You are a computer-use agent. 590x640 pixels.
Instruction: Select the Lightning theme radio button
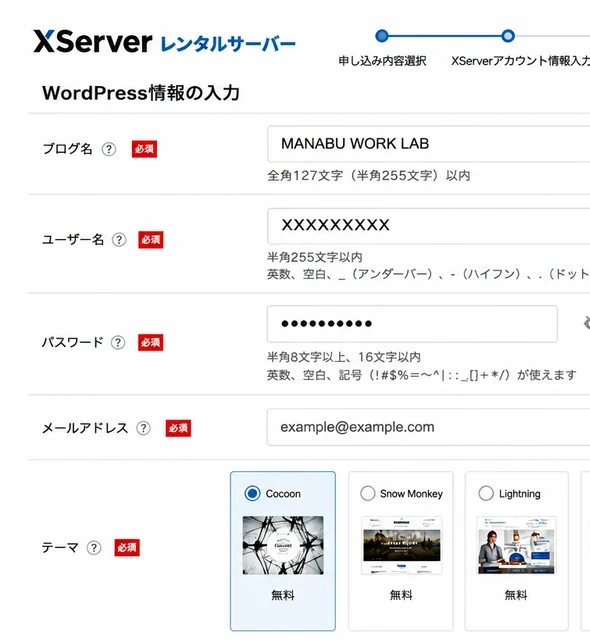pos(486,493)
